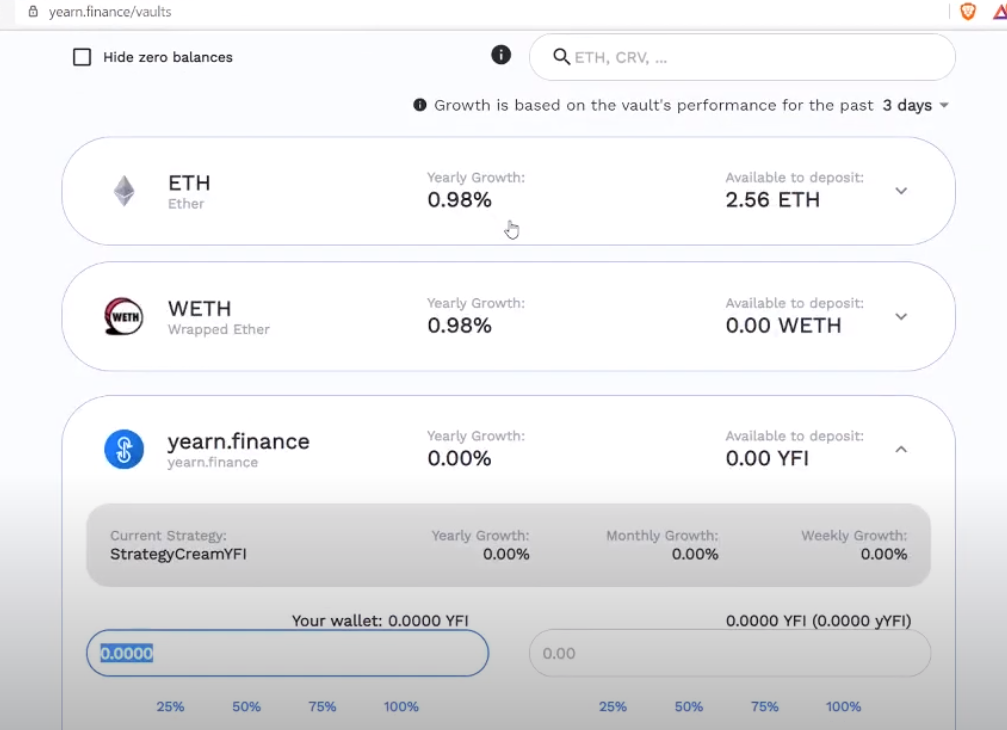This screenshot has width=1007, height=730.
Task: Click the info icon beside search box
Action: pyautogui.click(x=501, y=55)
